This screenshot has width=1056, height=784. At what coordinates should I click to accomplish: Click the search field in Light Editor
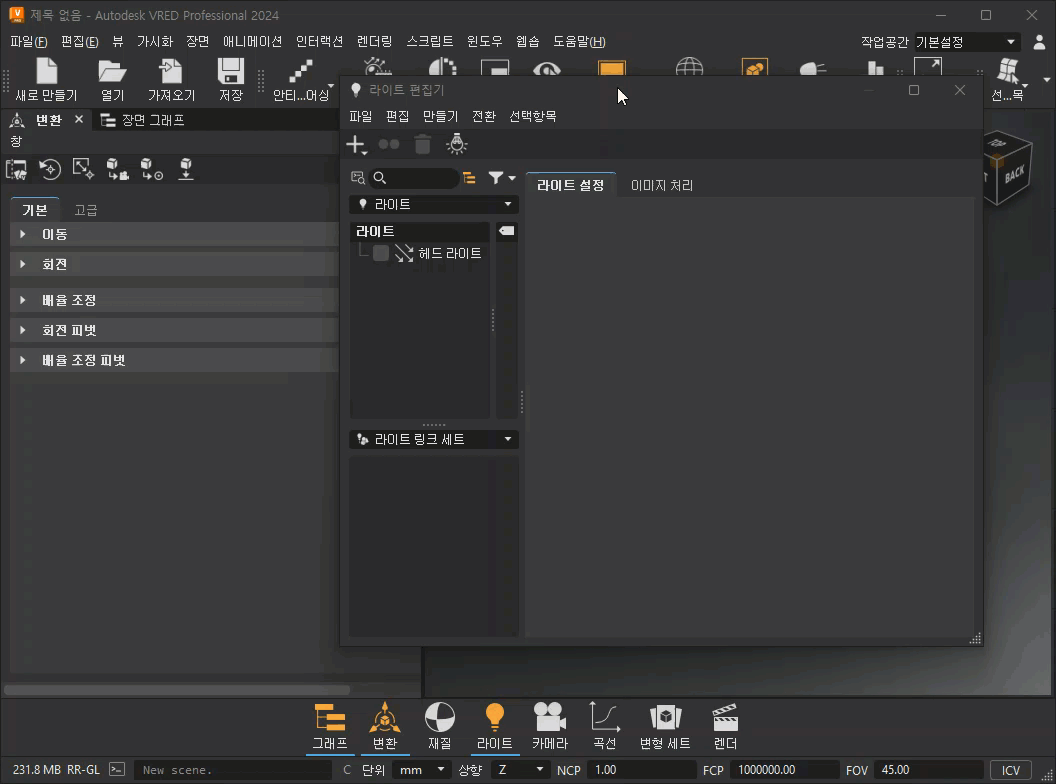click(414, 178)
